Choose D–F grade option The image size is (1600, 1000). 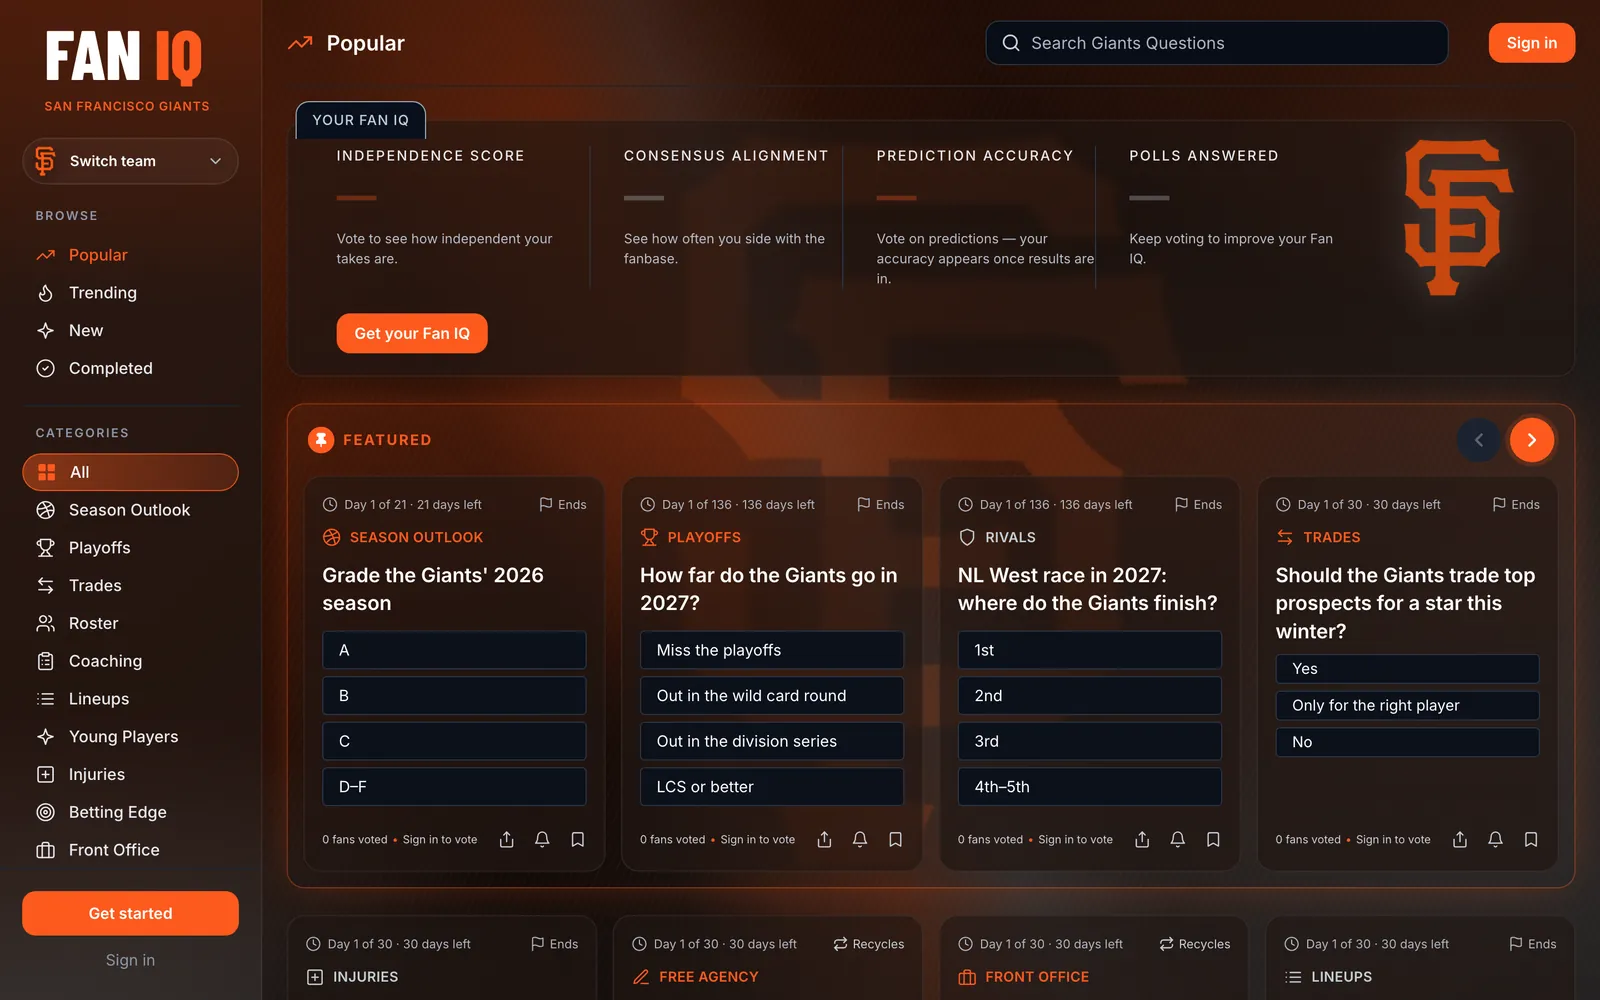454,787
